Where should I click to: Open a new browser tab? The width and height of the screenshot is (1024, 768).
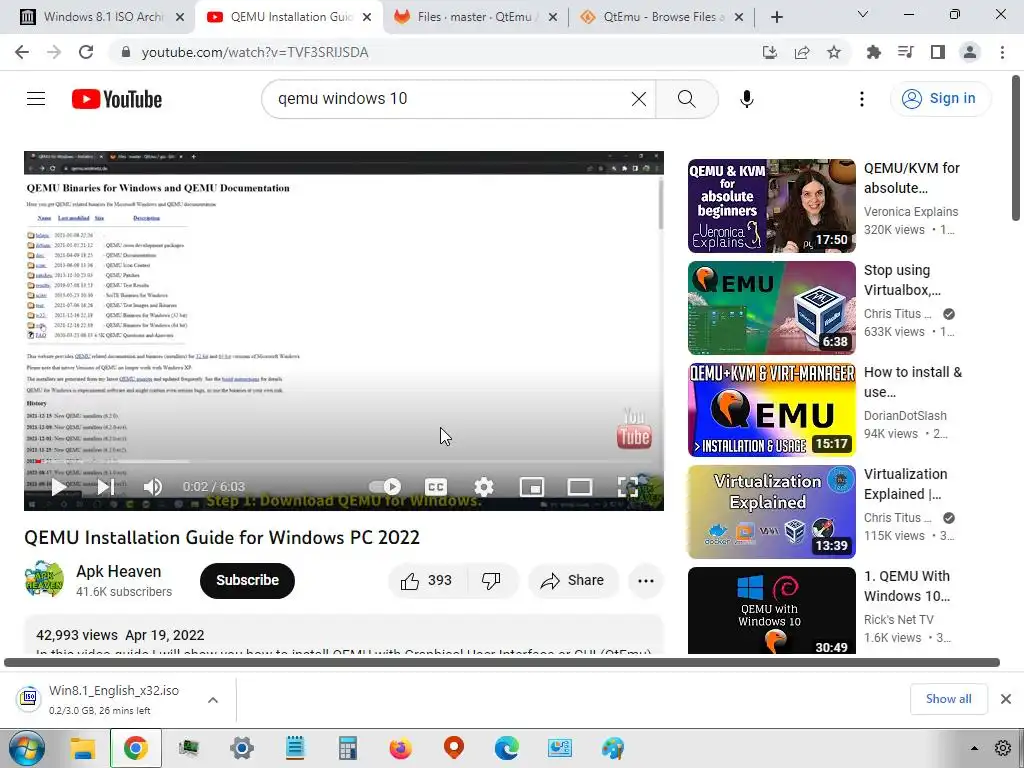tap(776, 17)
